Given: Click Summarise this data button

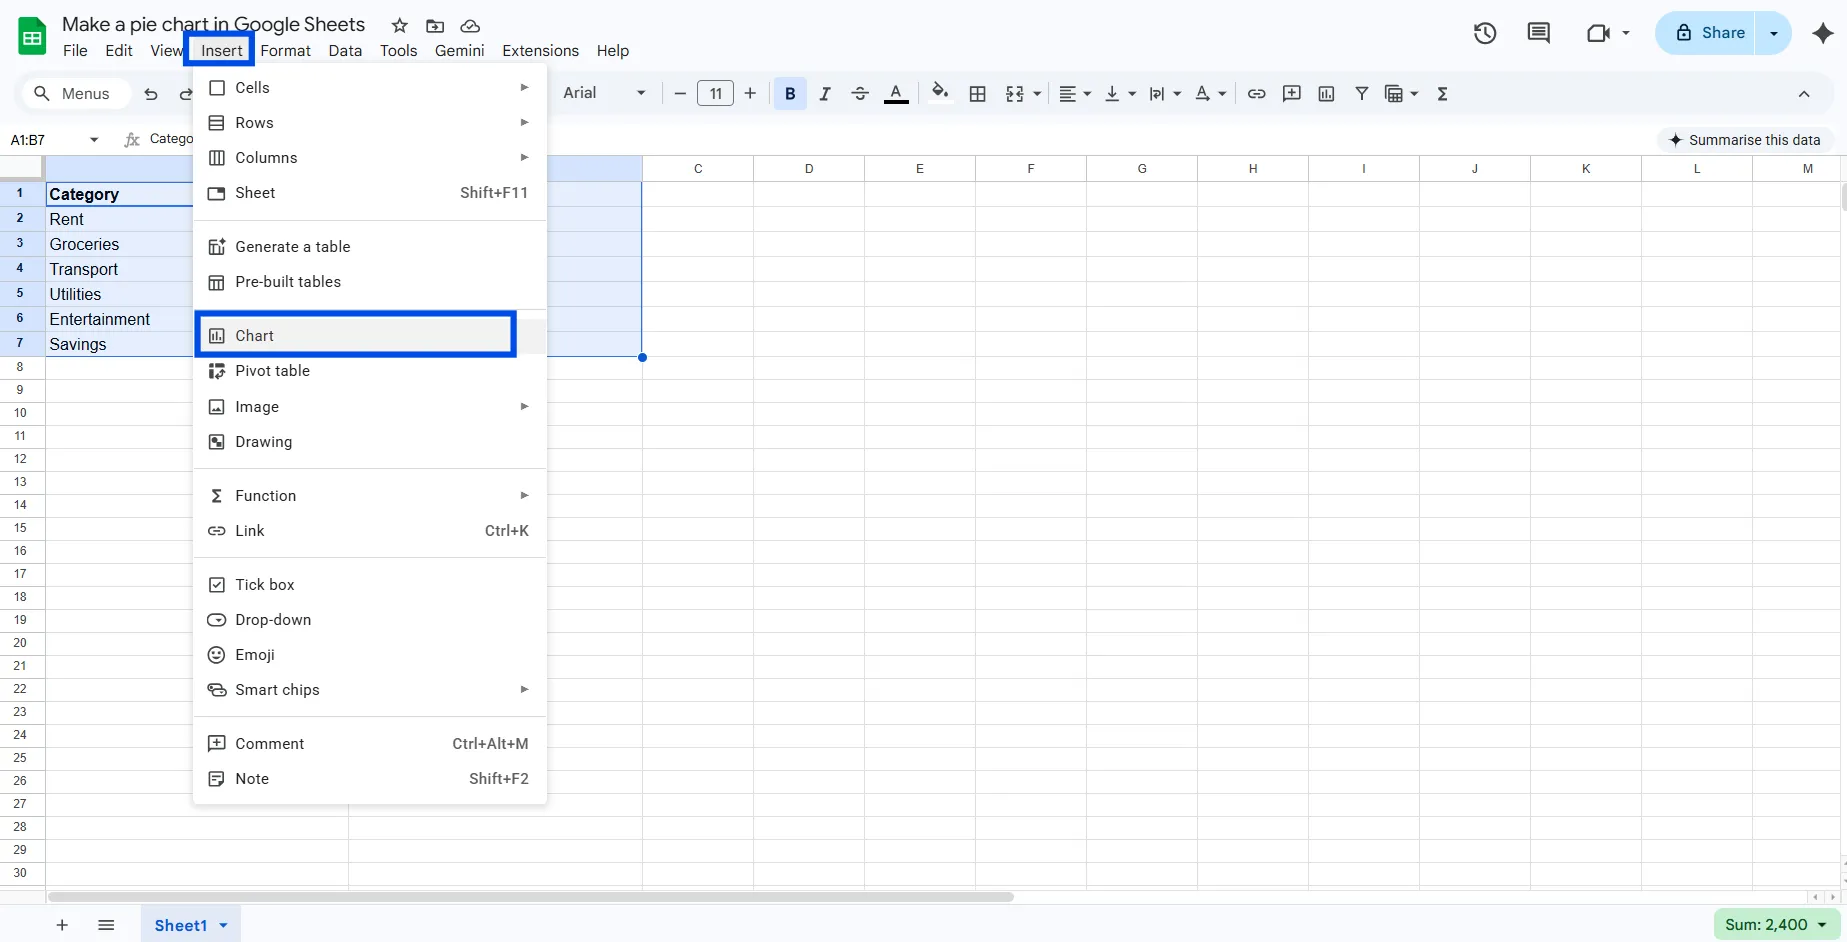Looking at the screenshot, I should [x=1744, y=140].
